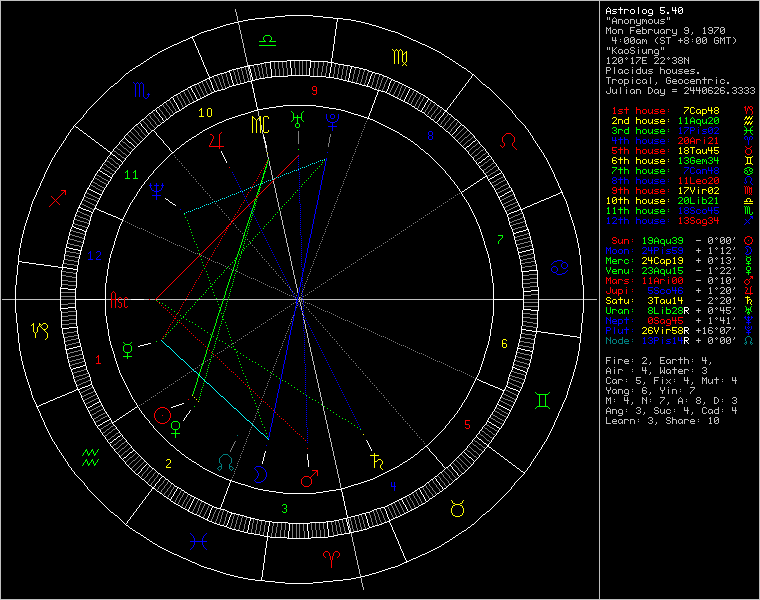Select house number 11 in the wheel
Image resolution: width=760 pixels, height=600 pixels.
(131, 174)
